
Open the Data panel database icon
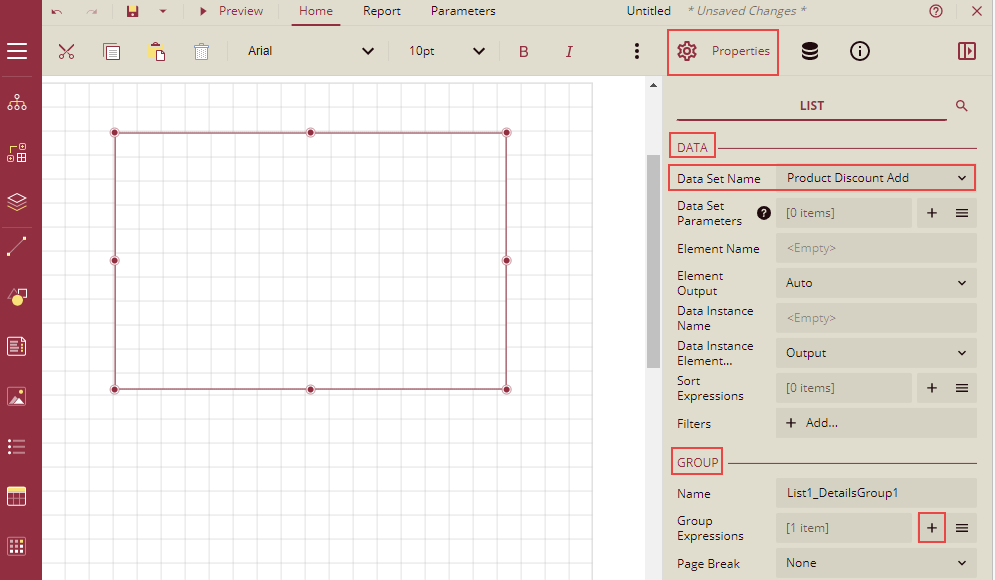coord(810,51)
